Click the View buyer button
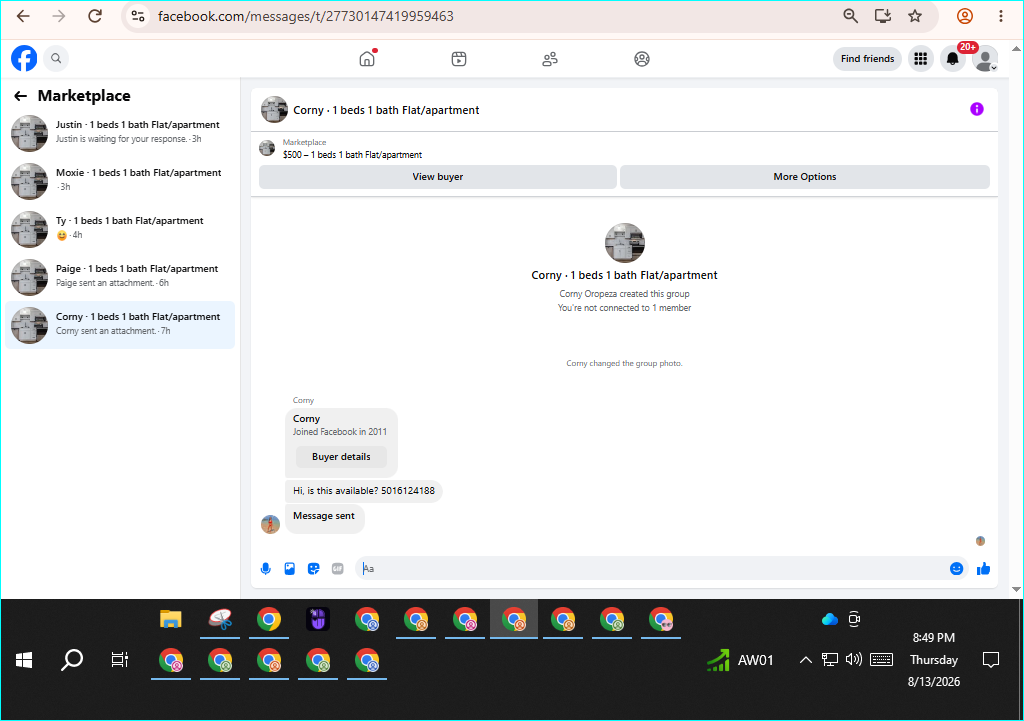Viewport: 1024px width, 721px height. tap(438, 177)
